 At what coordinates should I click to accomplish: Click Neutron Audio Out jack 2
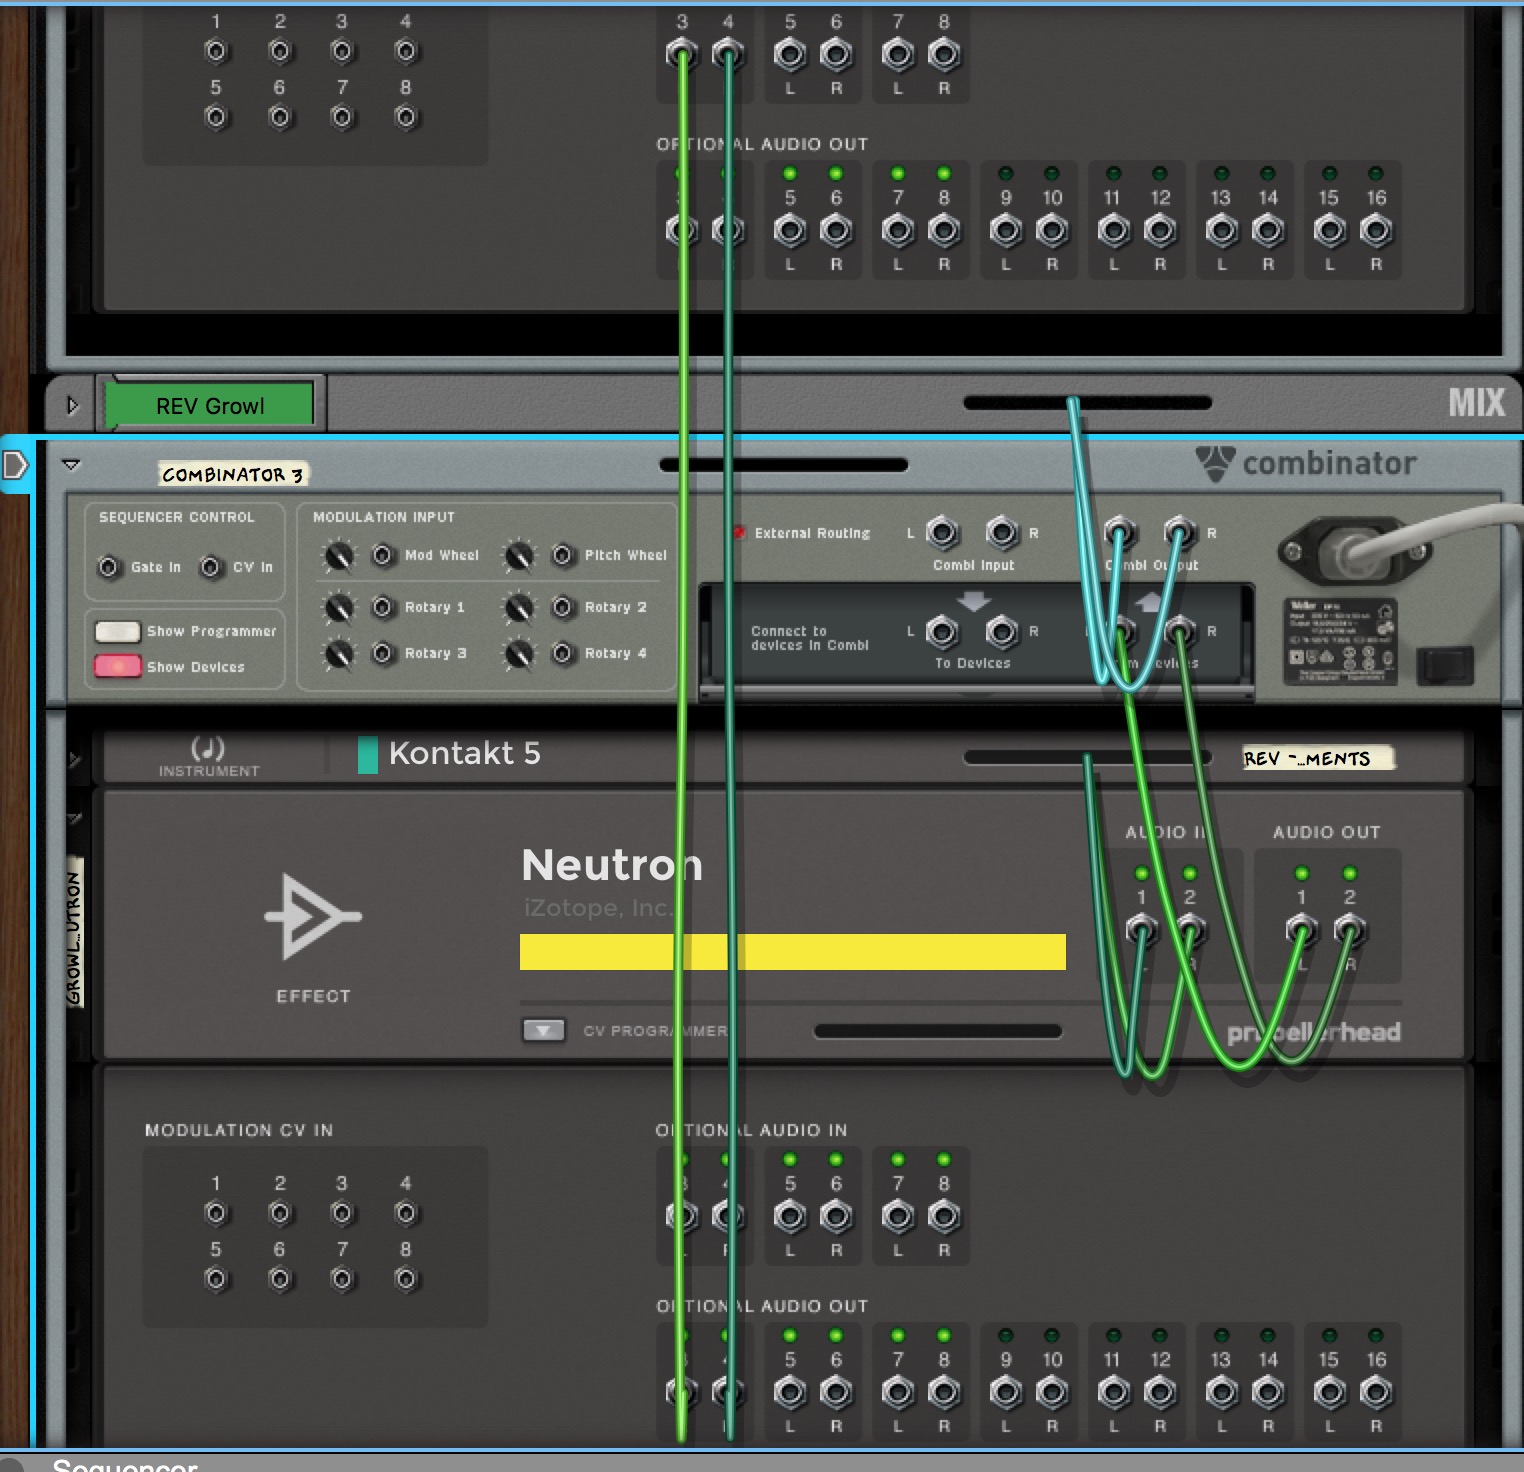point(1349,931)
